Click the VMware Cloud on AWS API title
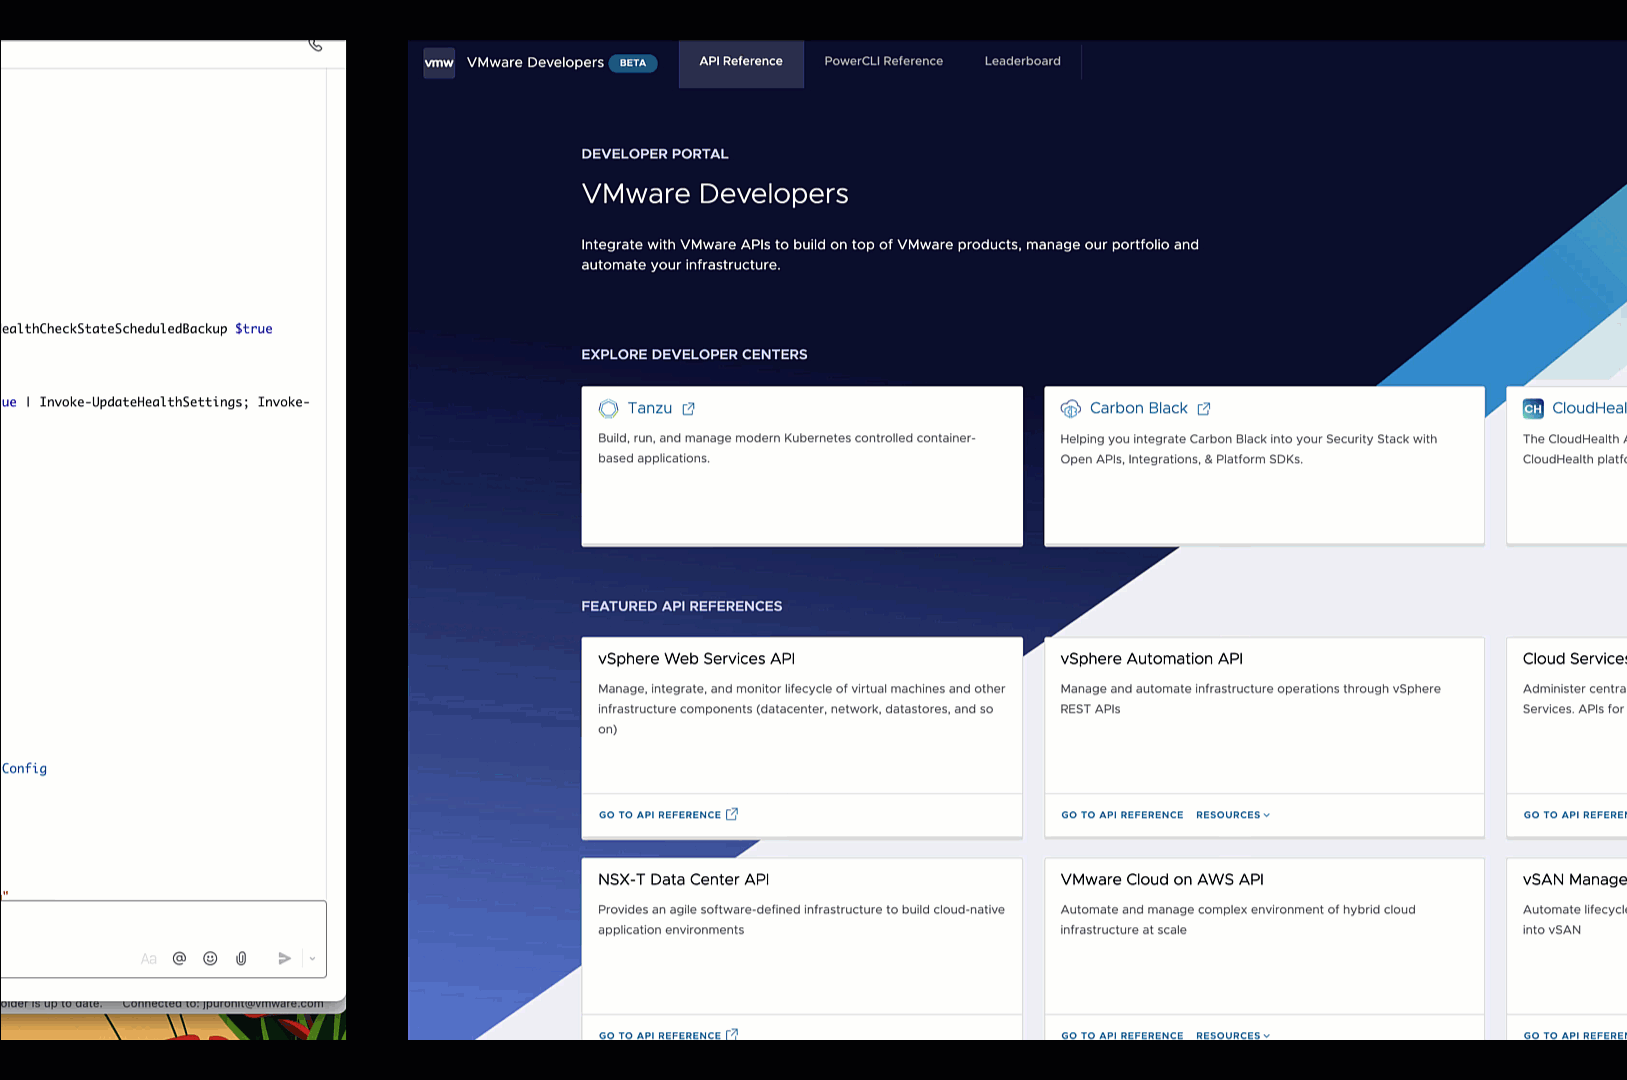The height and width of the screenshot is (1080, 1627). tap(1162, 880)
